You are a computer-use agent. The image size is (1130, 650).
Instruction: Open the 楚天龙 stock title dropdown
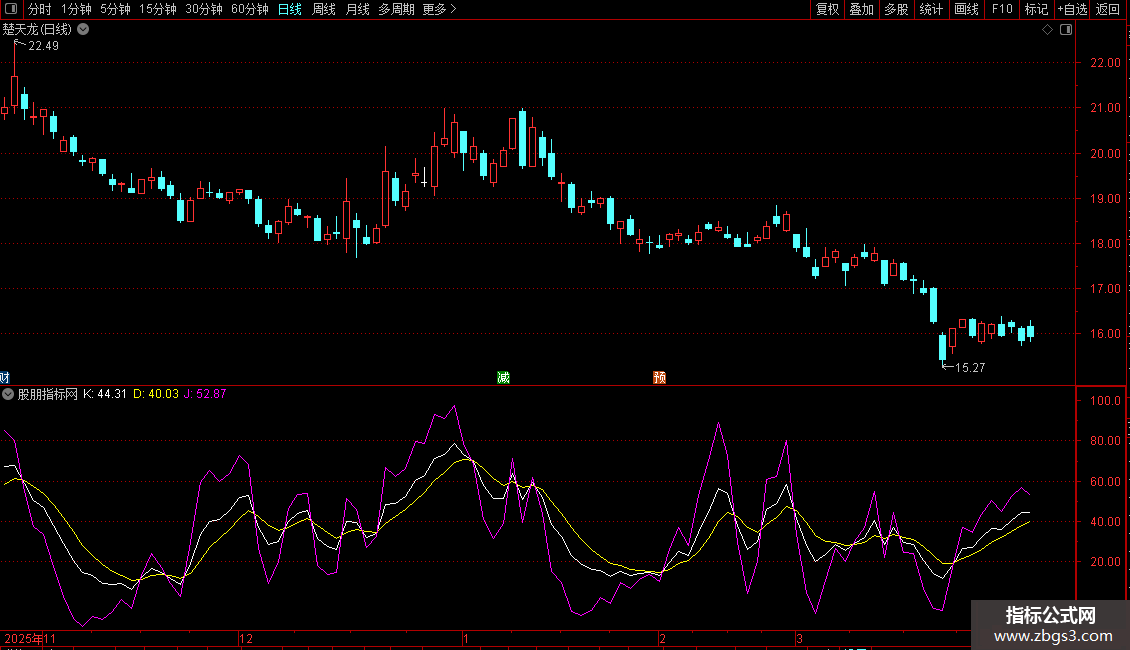click(x=83, y=30)
